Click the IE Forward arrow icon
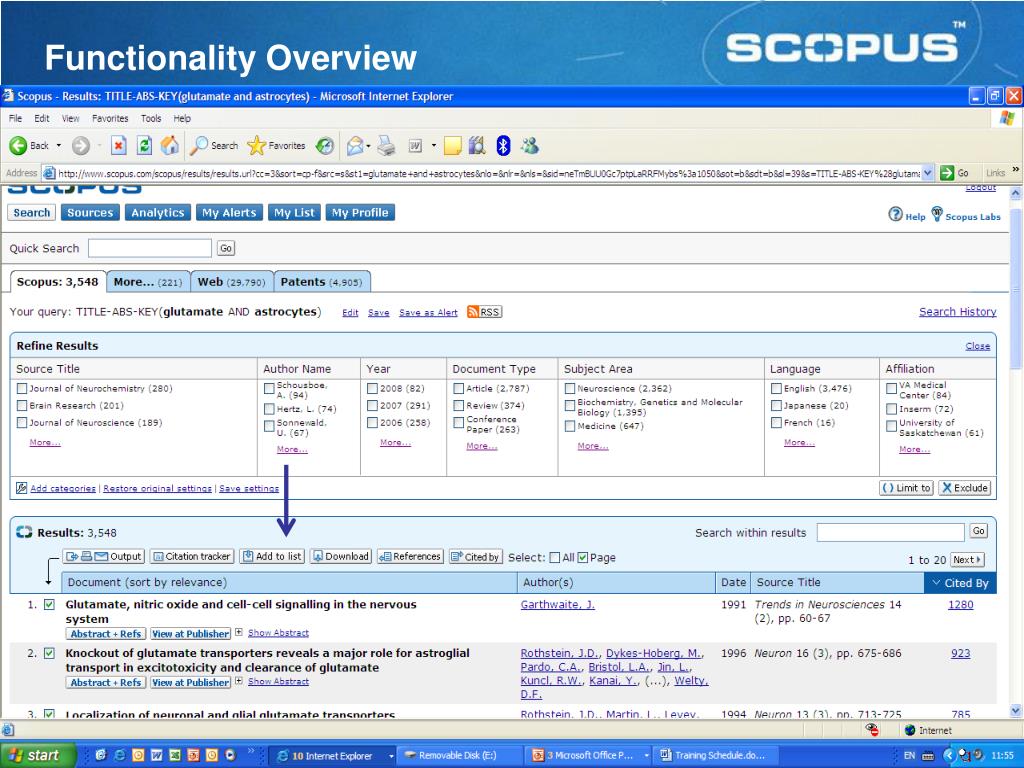Image resolution: width=1024 pixels, height=768 pixels. tap(80, 146)
